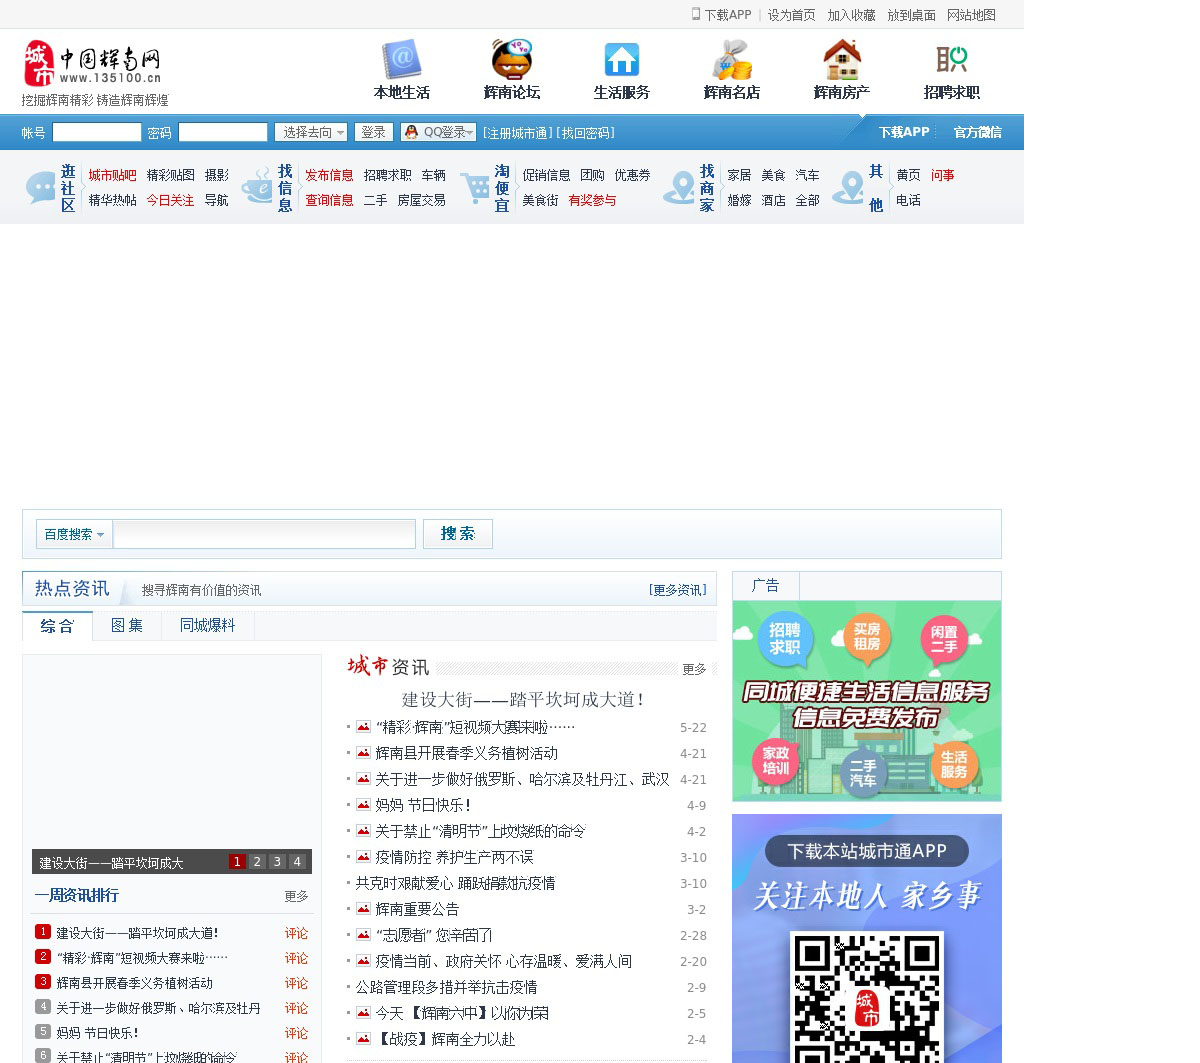This screenshot has height=1063, width=1200.
Task: Select slide 4 in the image carousel
Action: click(x=297, y=861)
